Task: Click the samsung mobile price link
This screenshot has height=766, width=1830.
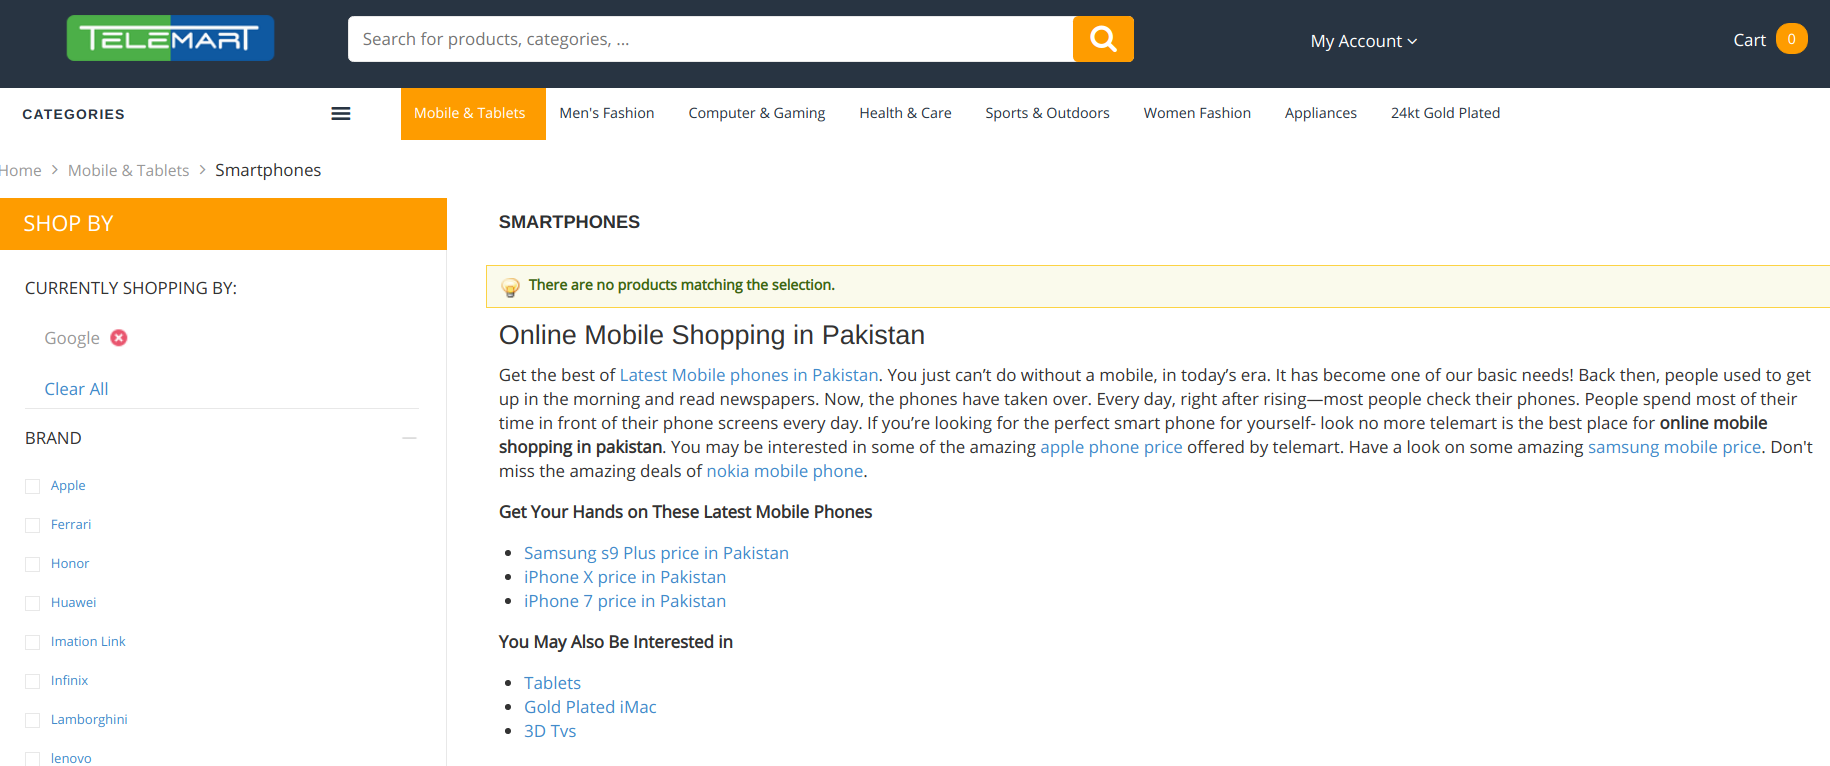Action: (1674, 447)
